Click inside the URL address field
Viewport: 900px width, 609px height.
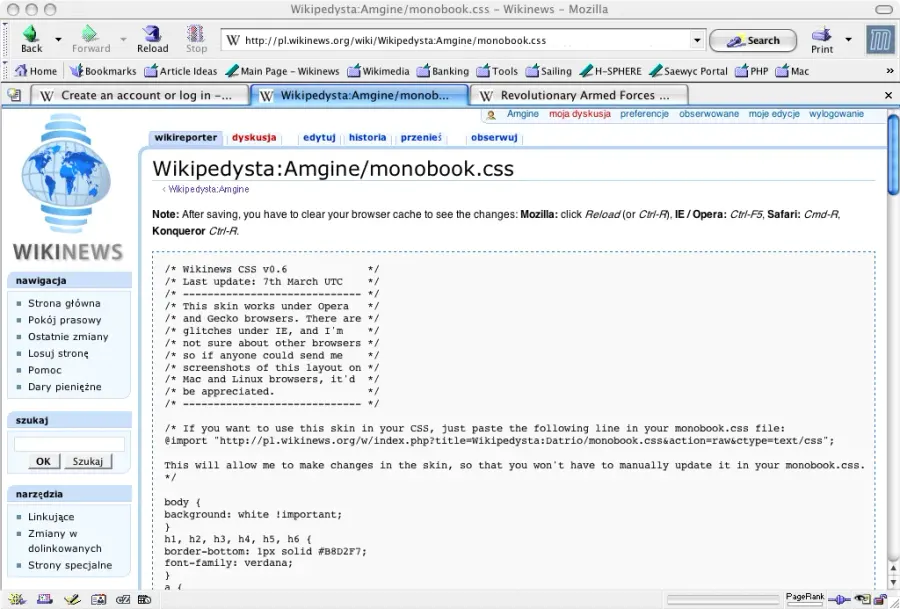point(465,41)
